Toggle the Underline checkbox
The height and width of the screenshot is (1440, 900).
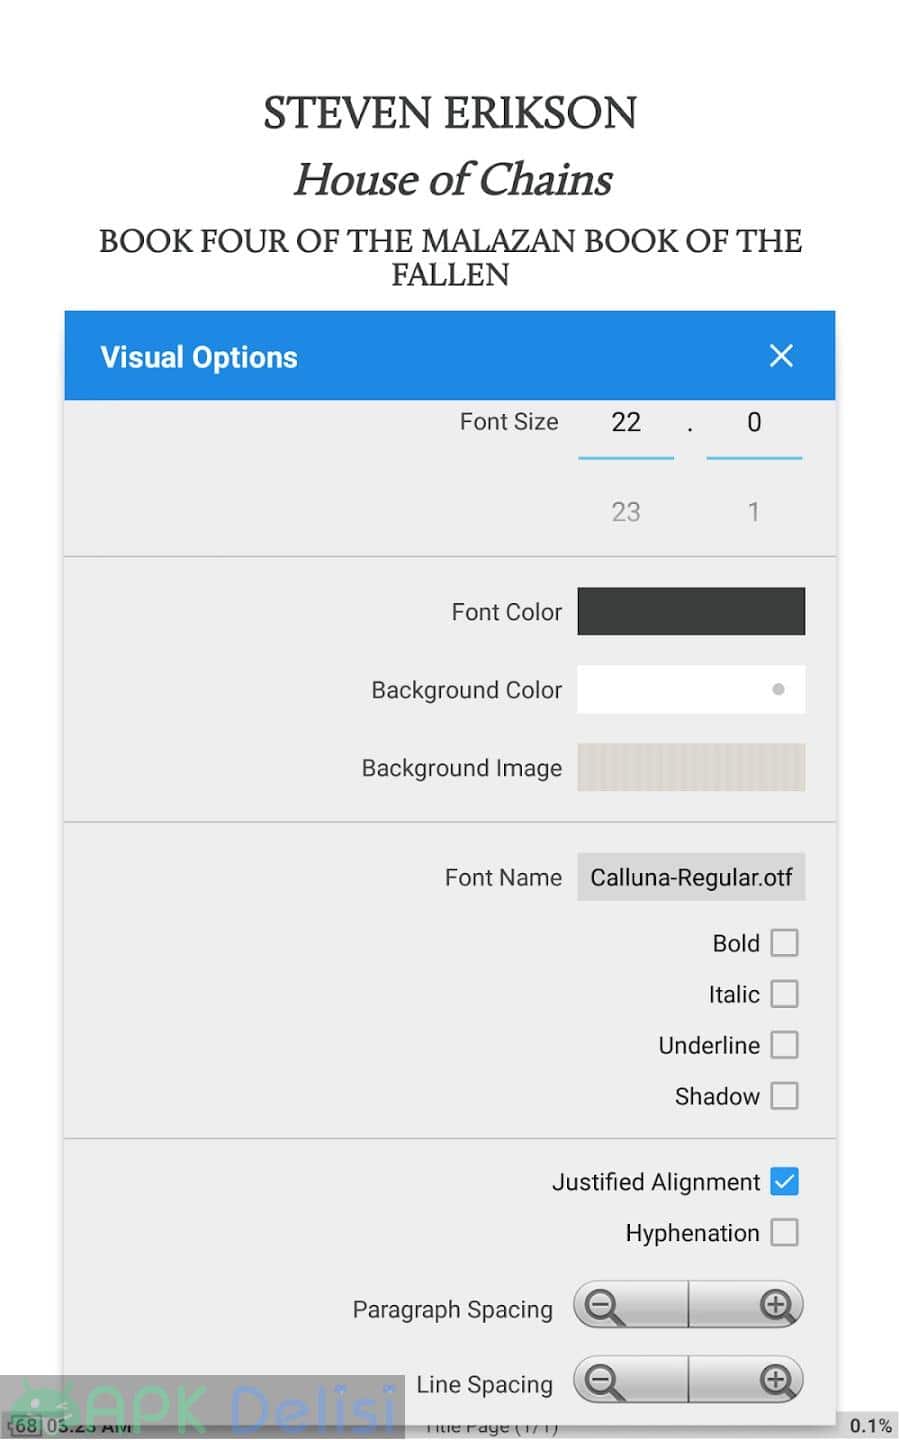coord(785,1045)
